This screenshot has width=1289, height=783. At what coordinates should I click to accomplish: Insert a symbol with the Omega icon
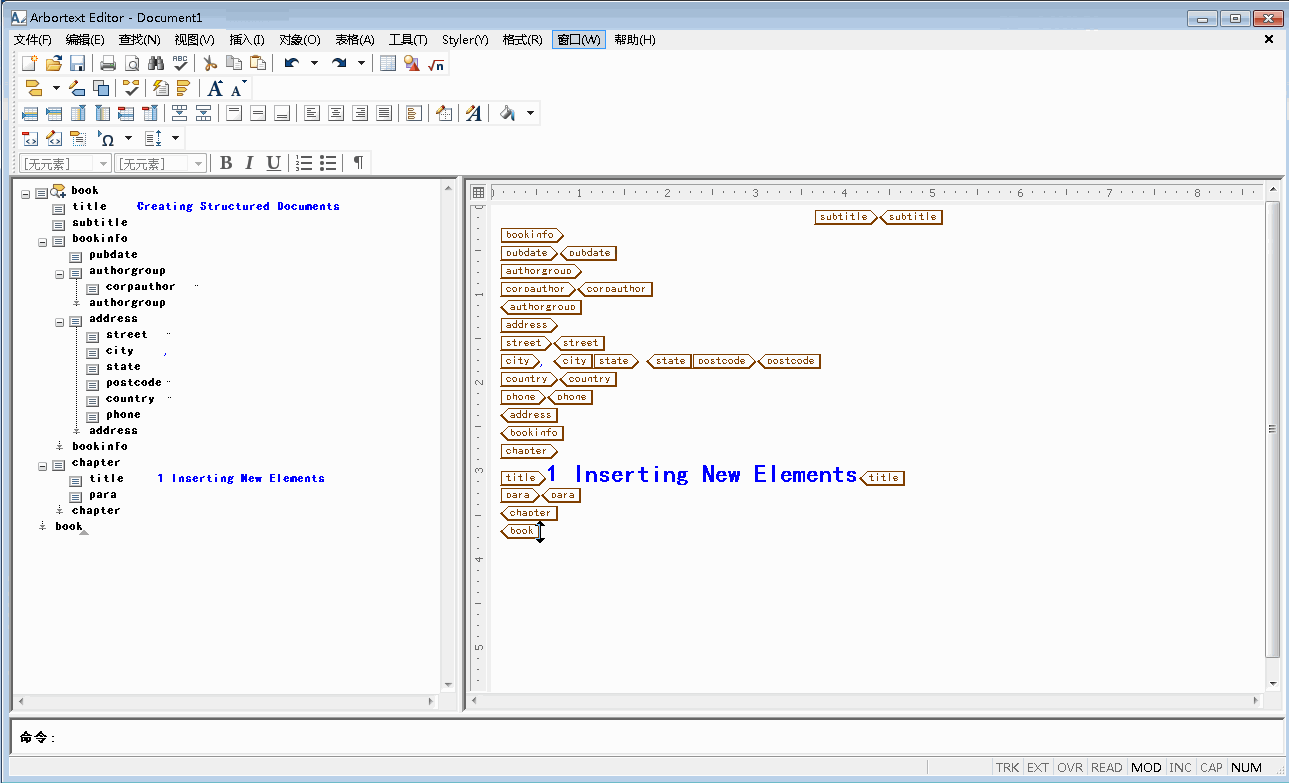108,138
